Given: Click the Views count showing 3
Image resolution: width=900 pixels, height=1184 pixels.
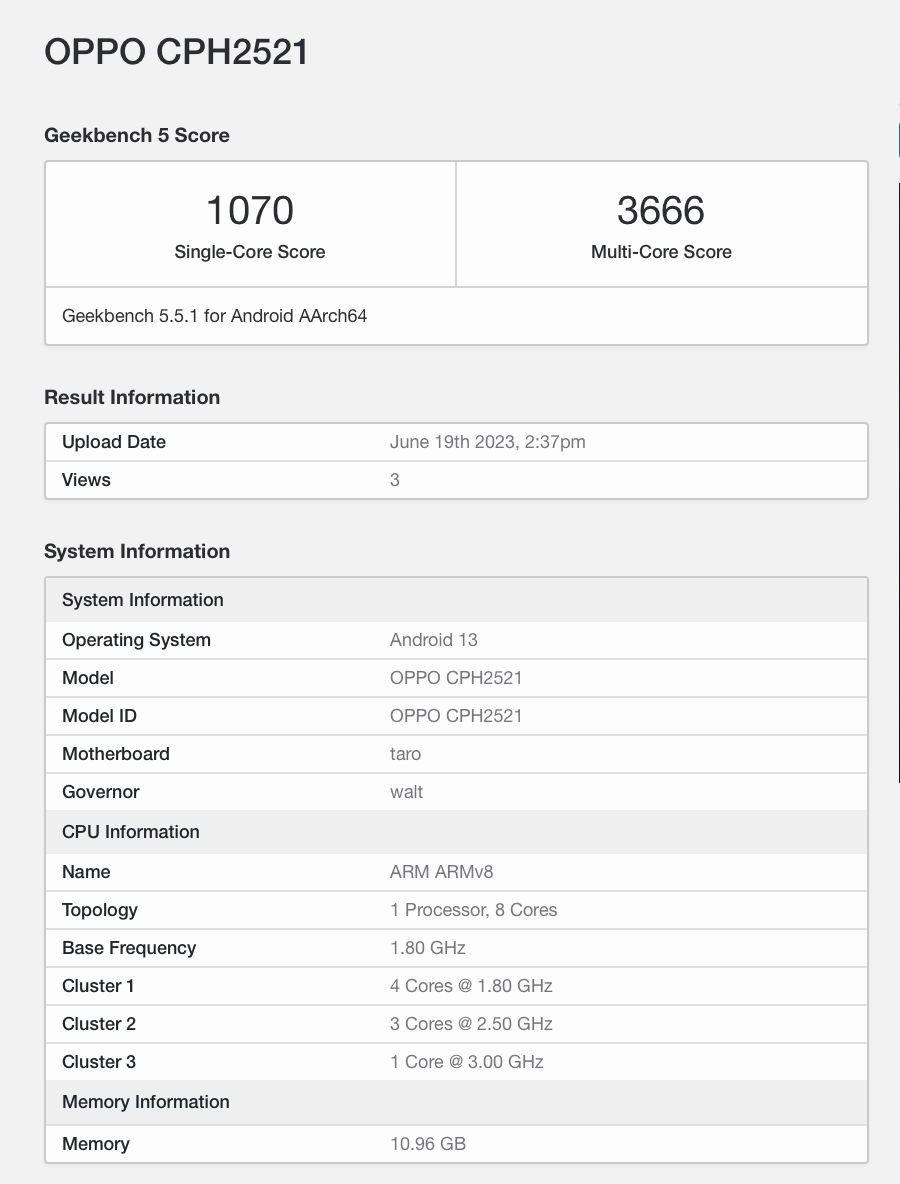Looking at the screenshot, I should [x=394, y=480].
